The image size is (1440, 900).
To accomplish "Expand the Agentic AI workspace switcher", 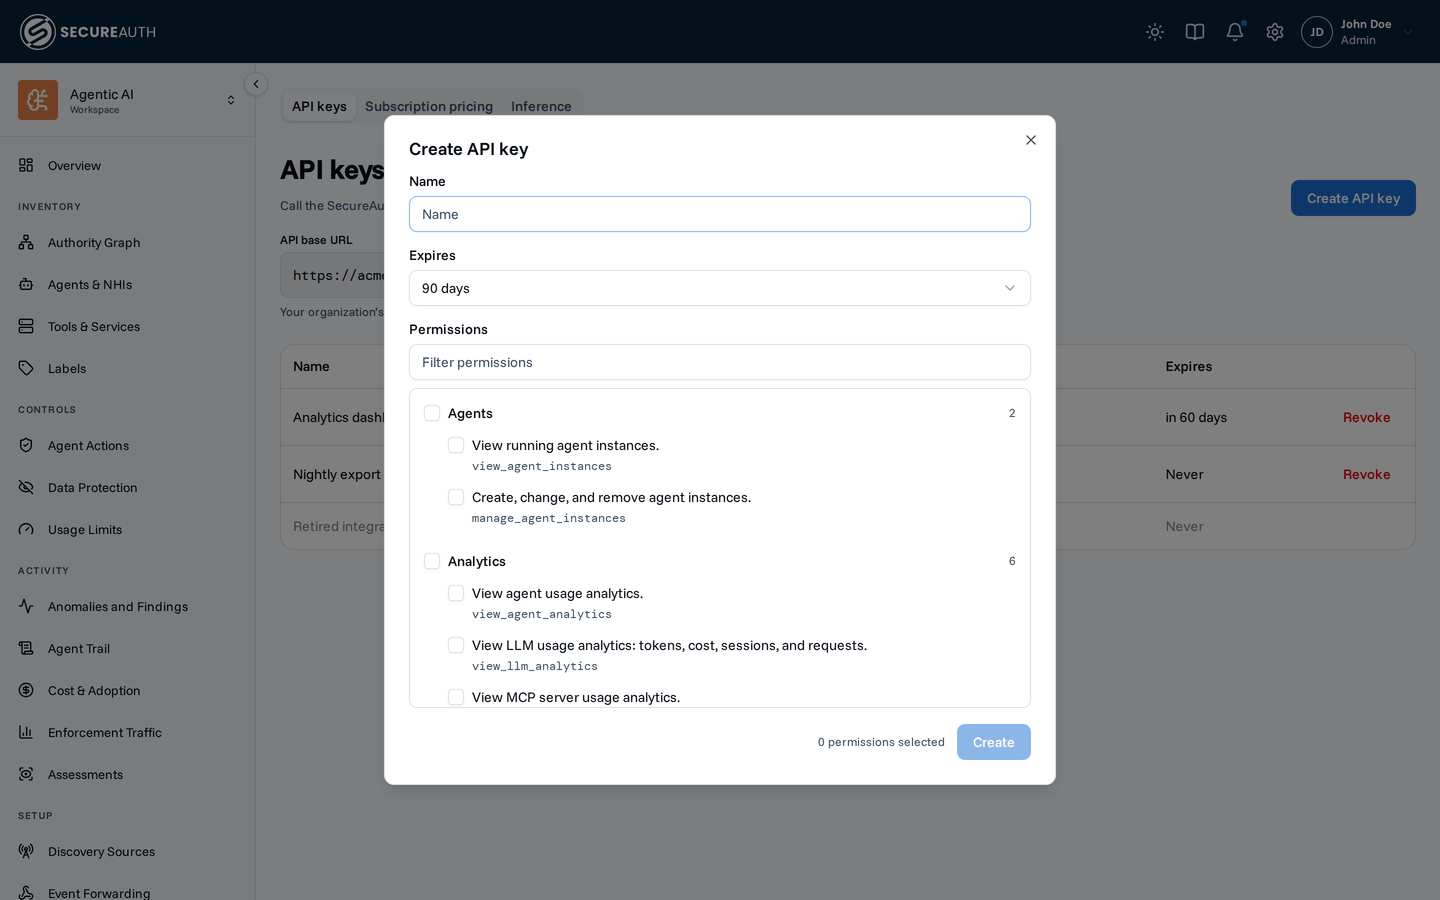I will [231, 100].
